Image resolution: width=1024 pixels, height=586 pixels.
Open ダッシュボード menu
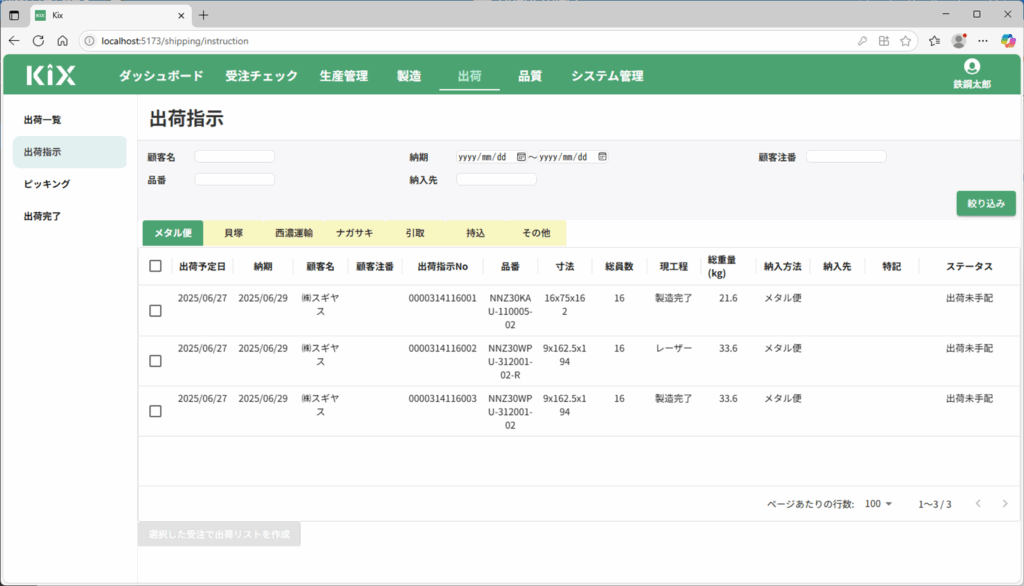point(161,76)
